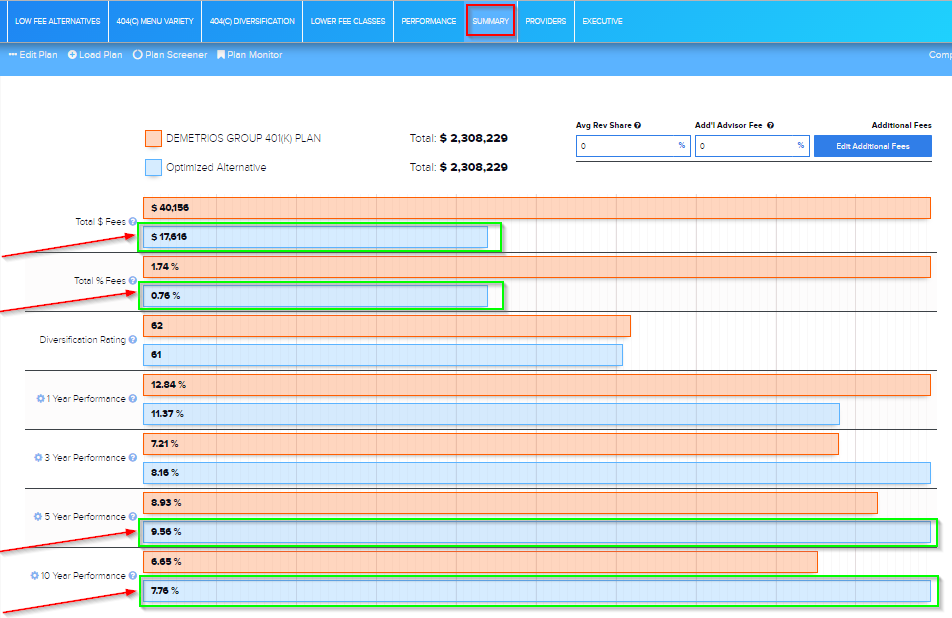The image size is (952, 618).
Task: Select Edit Plan option
Action: pos(33,55)
